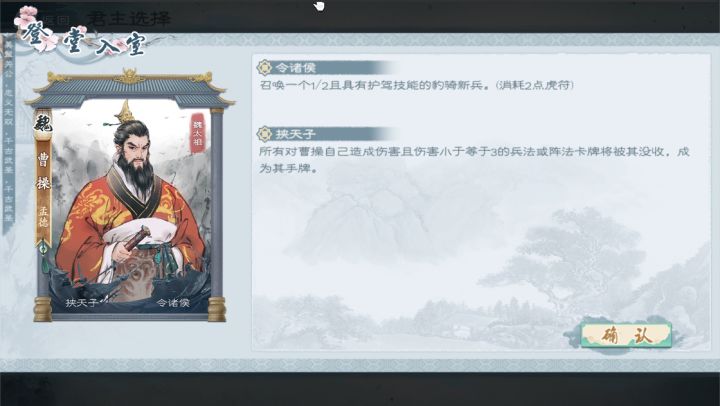Click the 君主选择 page title

[129, 18]
